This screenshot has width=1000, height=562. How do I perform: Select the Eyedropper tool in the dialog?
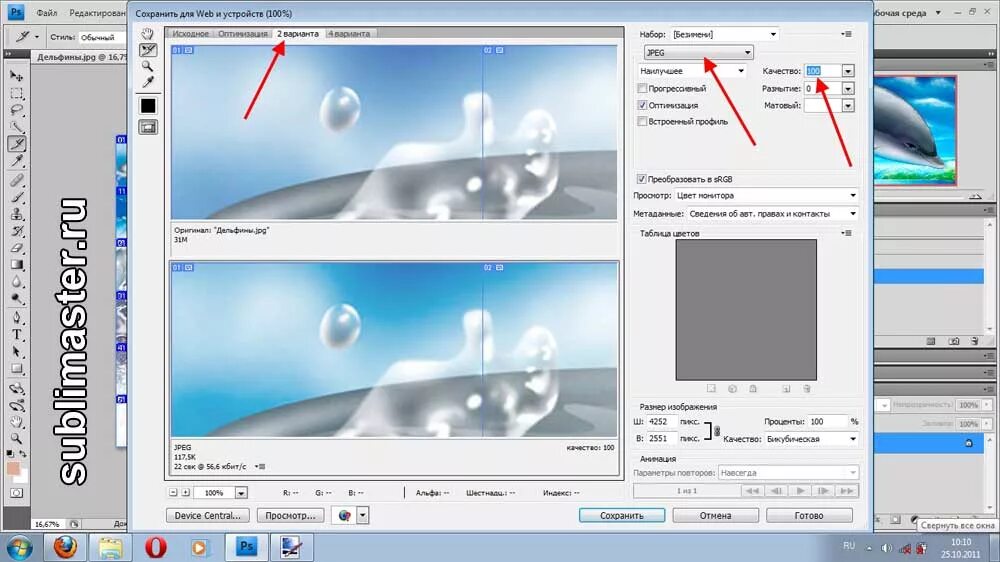tap(148, 82)
